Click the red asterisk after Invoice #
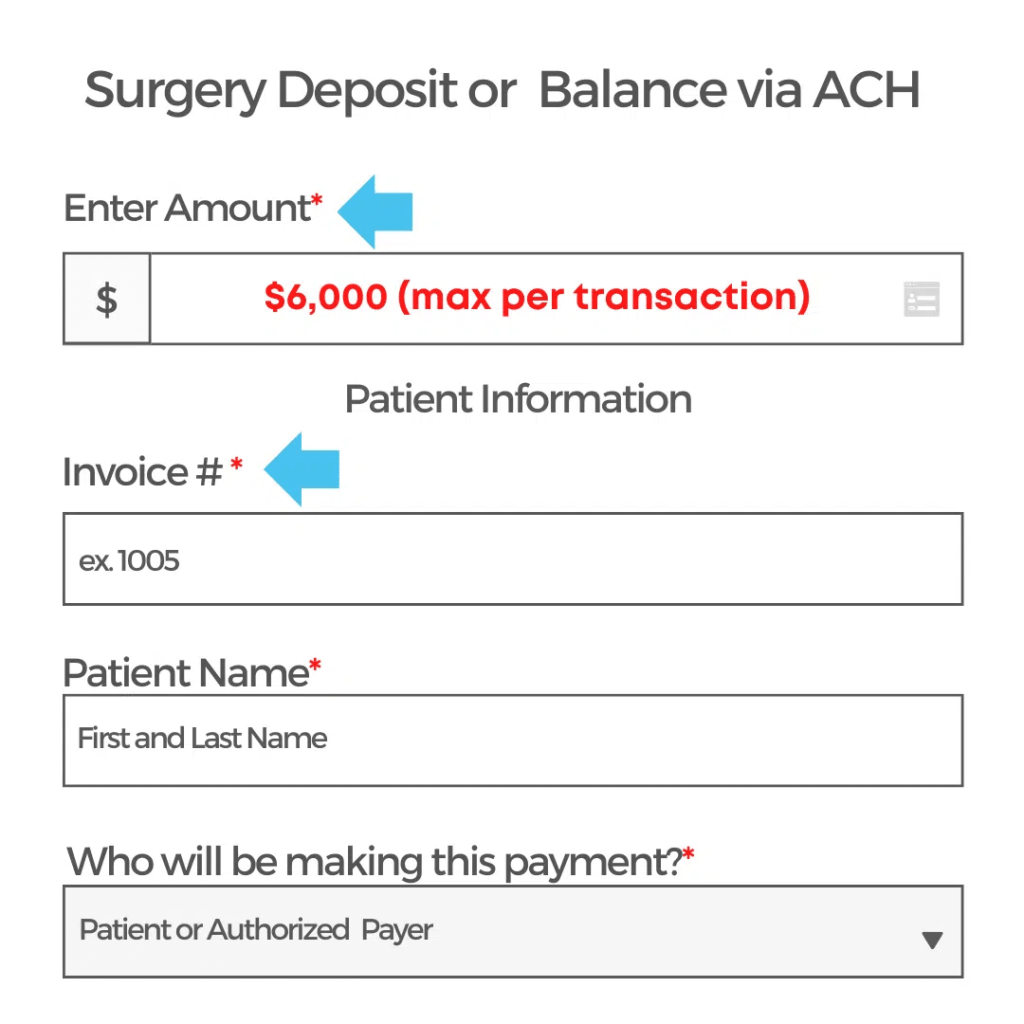 [x=236, y=466]
